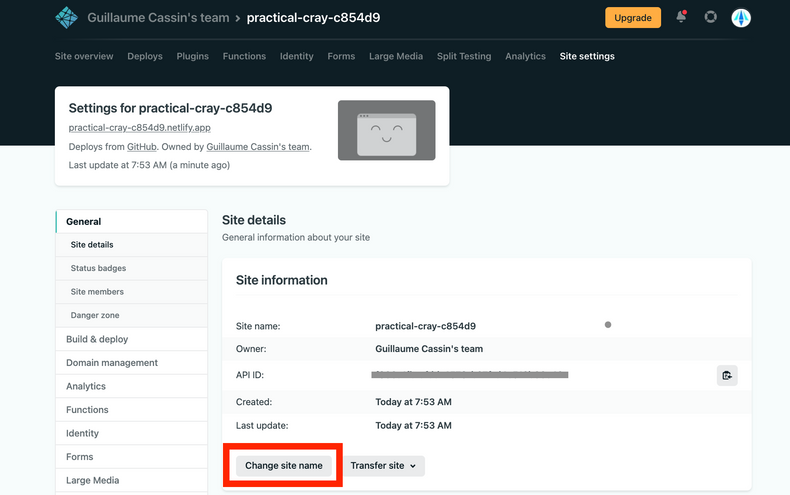Click the Netlify logo icon
Screen dimensions: 790x495
click(67, 18)
